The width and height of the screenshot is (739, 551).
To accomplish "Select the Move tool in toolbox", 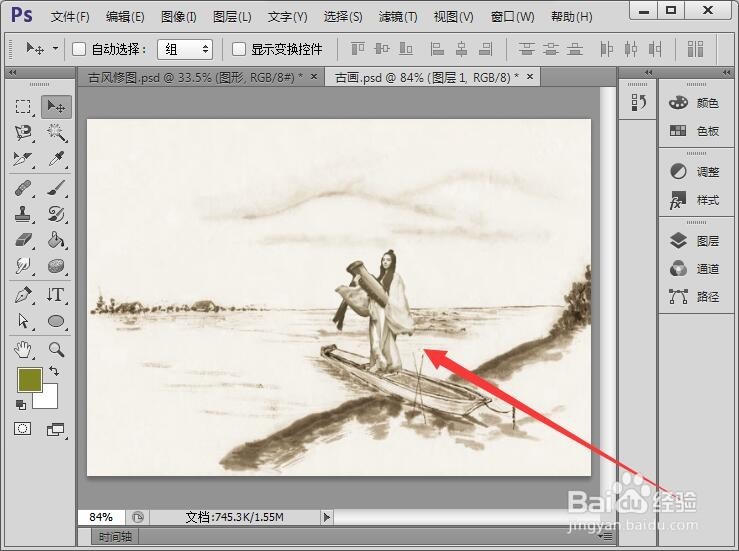I will click(x=56, y=107).
